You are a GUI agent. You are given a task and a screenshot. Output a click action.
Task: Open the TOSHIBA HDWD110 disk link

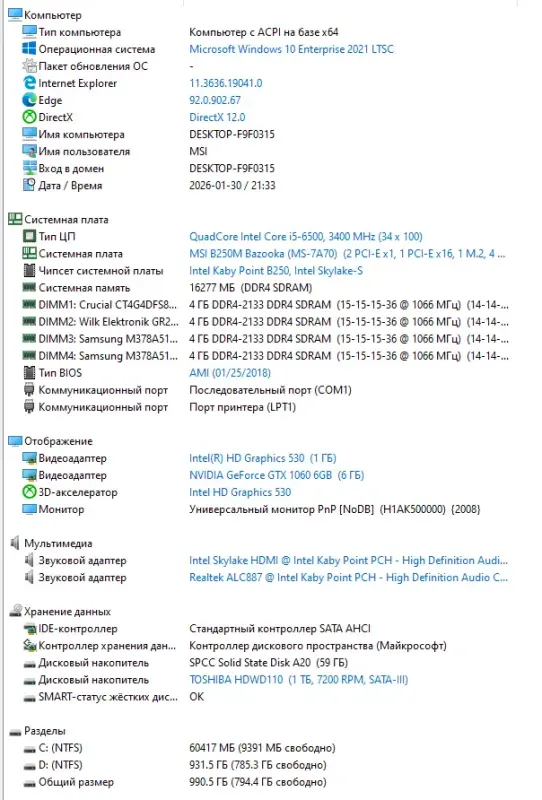point(299,680)
